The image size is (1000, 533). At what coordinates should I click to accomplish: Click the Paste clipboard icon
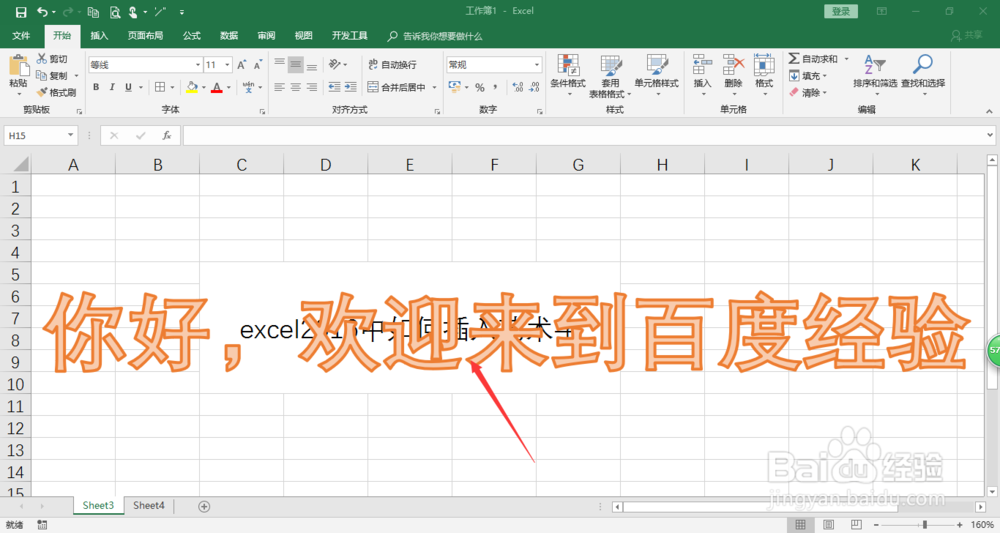pos(18,66)
